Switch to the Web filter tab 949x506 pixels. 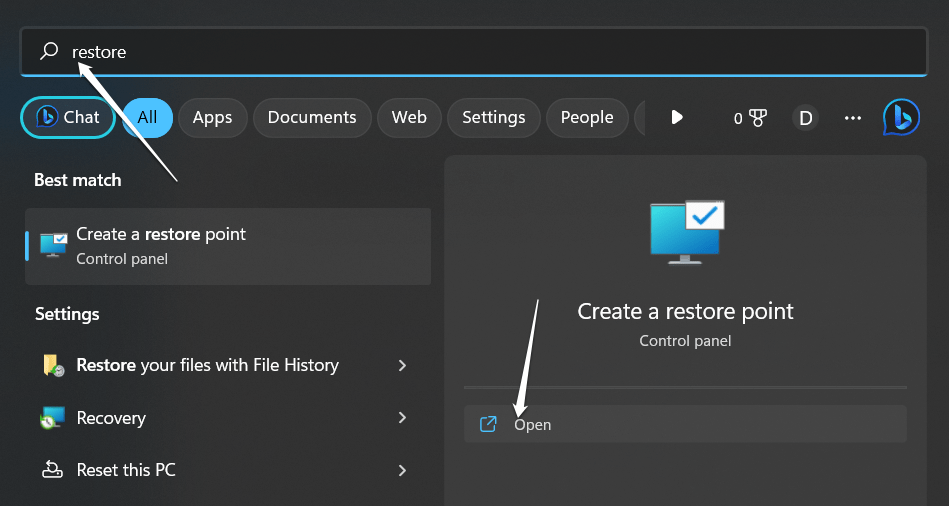[x=409, y=118]
